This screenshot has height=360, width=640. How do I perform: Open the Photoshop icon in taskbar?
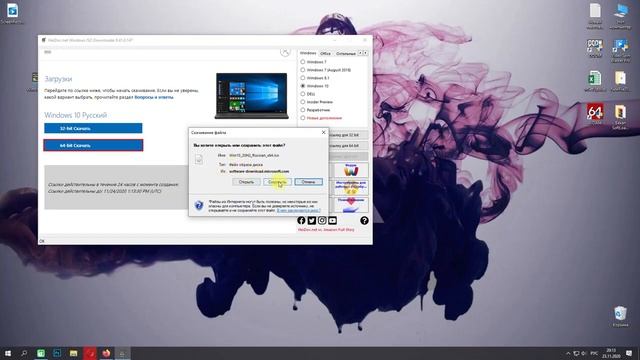pos(57,353)
